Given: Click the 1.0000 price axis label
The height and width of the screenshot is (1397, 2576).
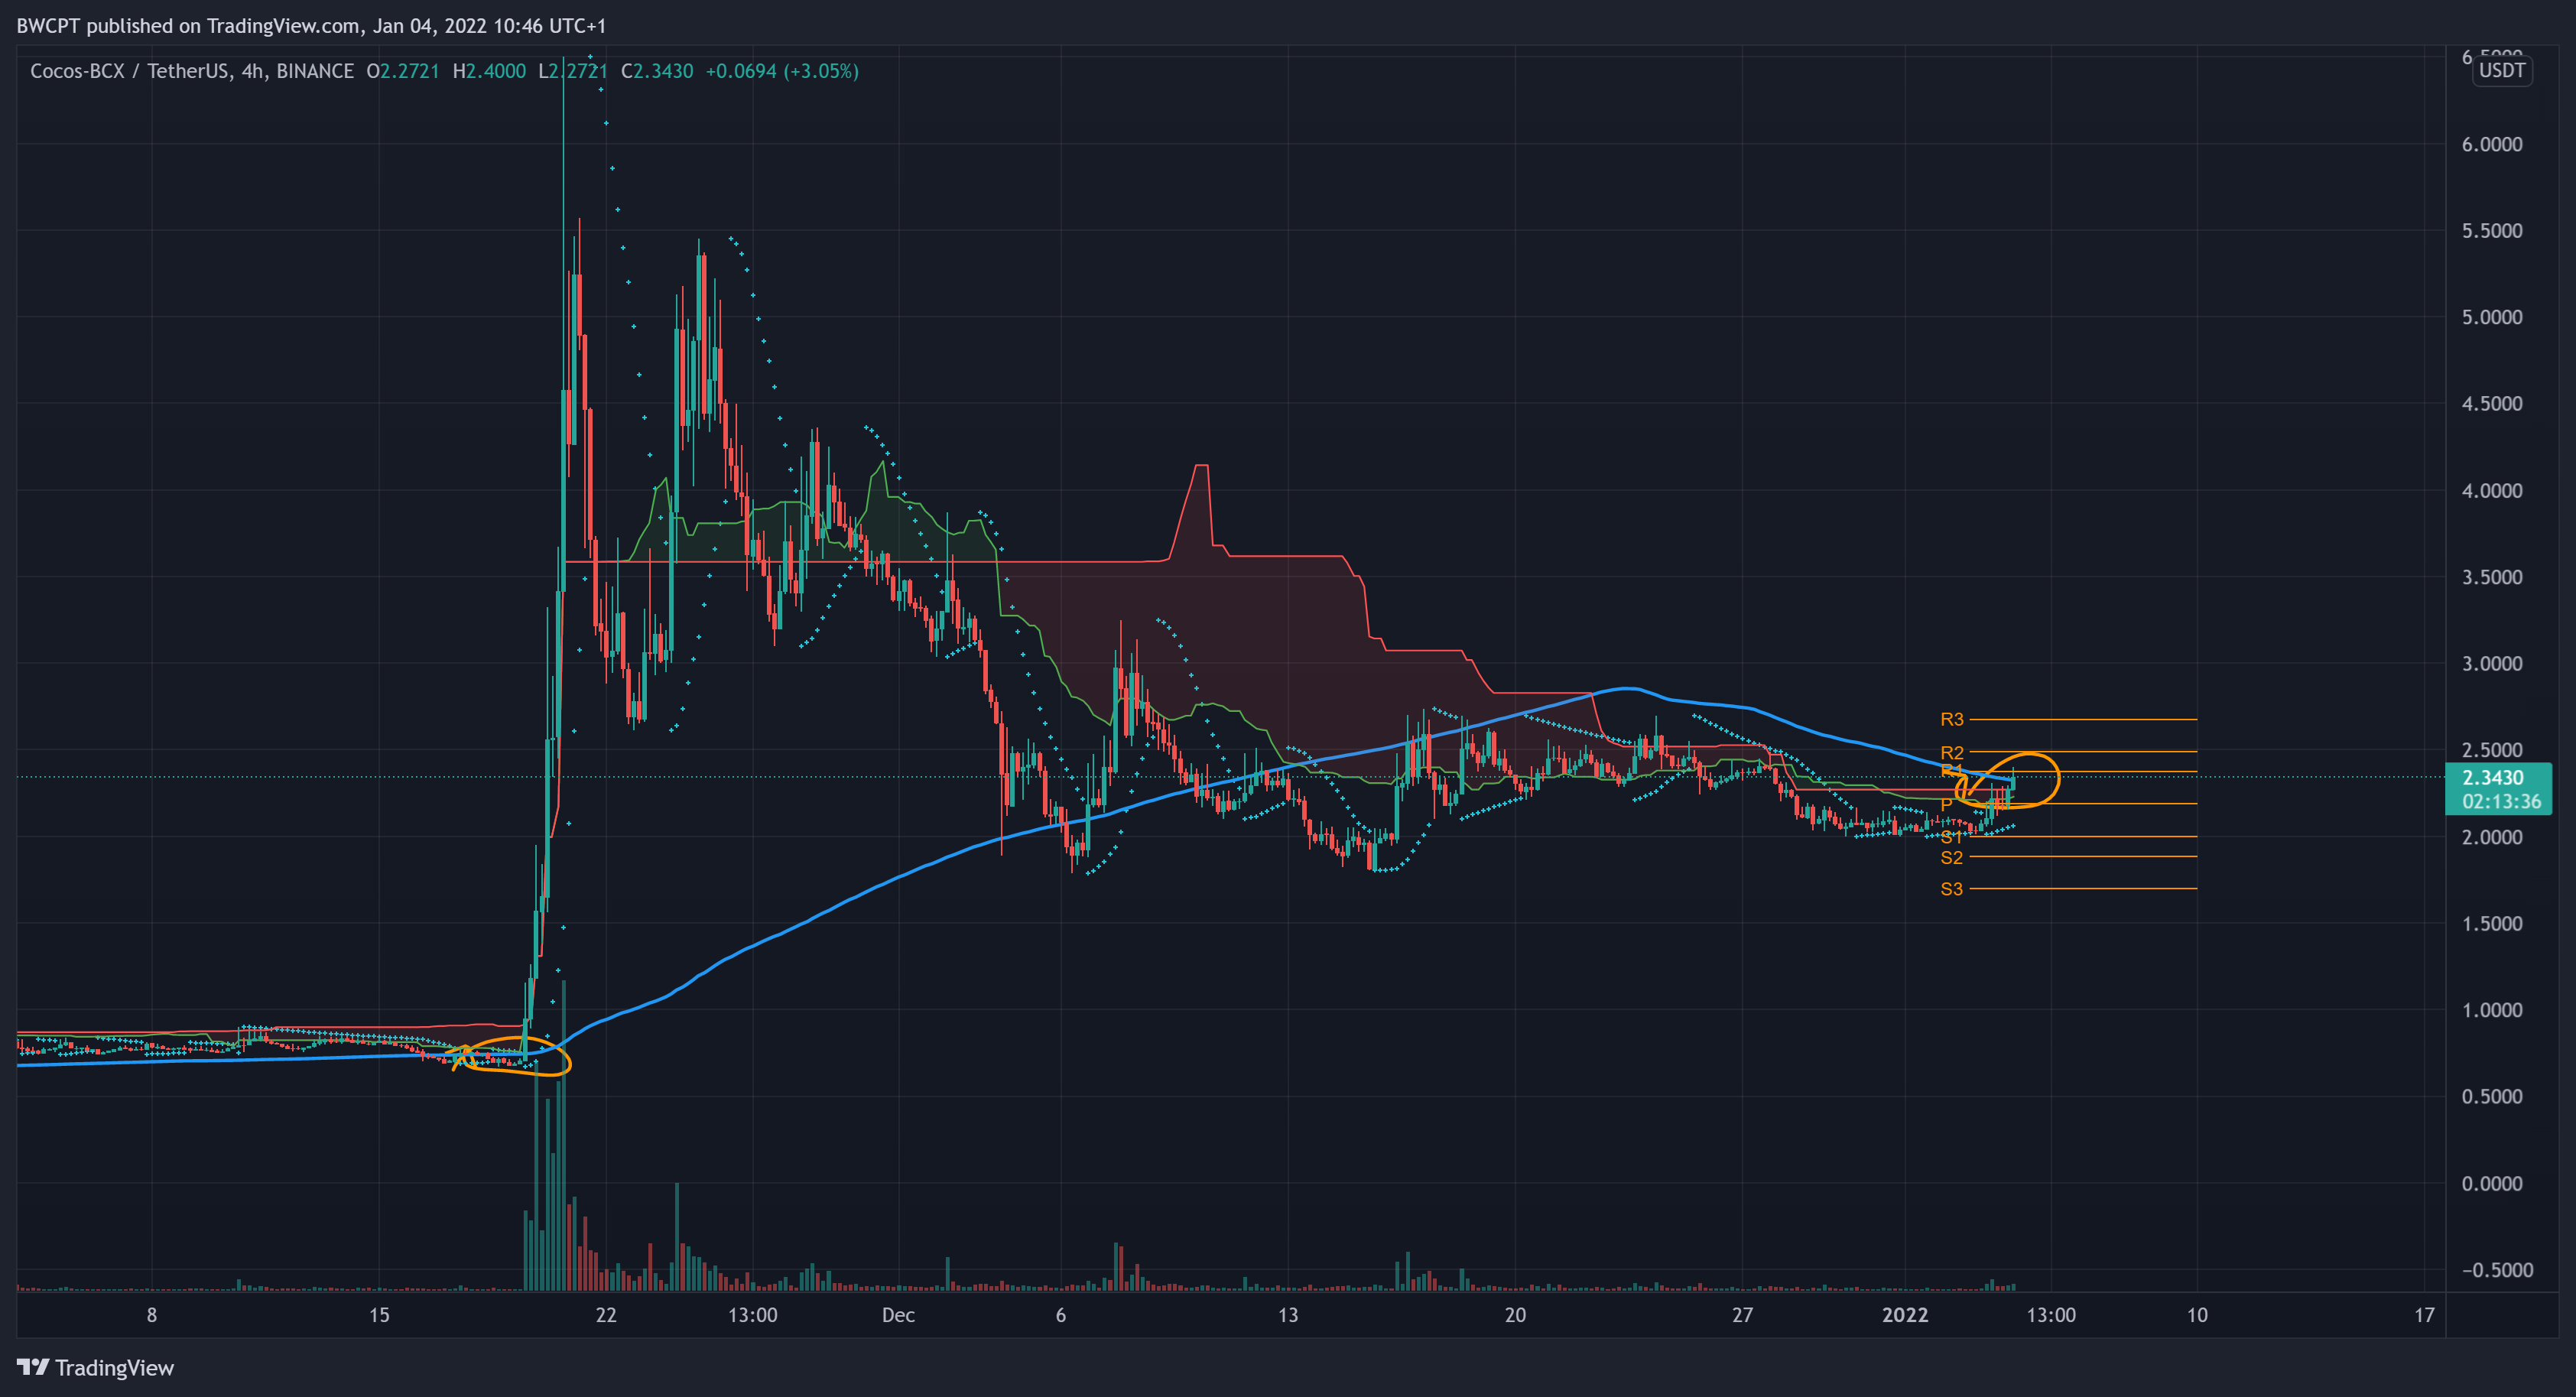Looking at the screenshot, I should (2491, 1010).
